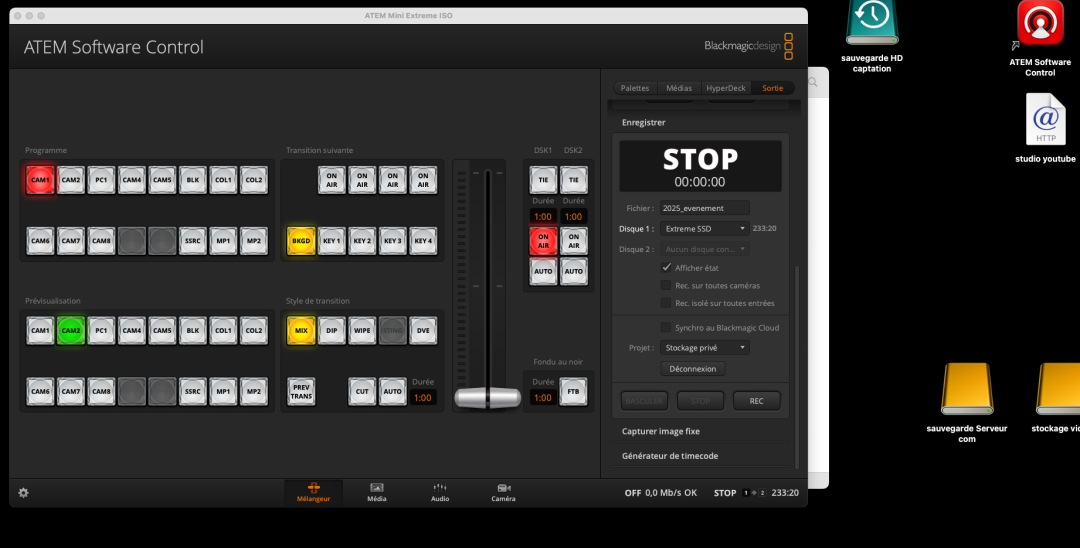The height and width of the screenshot is (548, 1080).
Task: Select sauvegarde HD captation drive icon
Action: tap(872, 36)
